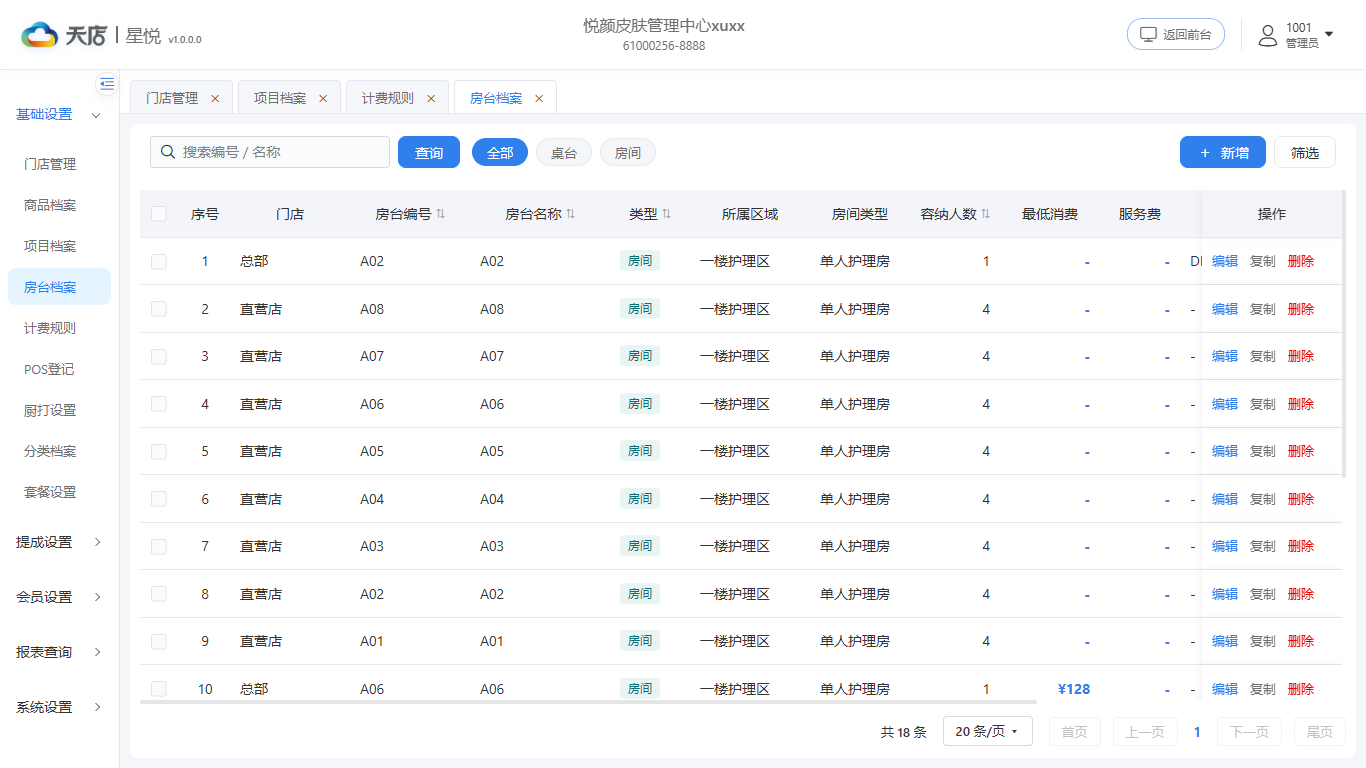Viewport: 1366px width, 768px height.
Task: Check the checkbox for row 10
Action: coord(159,689)
